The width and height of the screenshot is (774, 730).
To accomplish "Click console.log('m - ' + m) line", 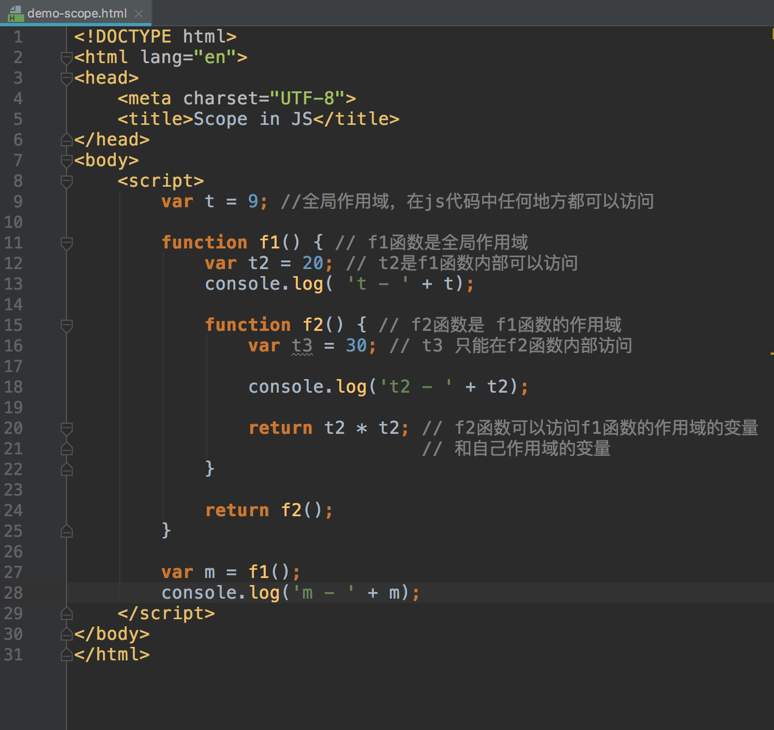I will 290,592.
